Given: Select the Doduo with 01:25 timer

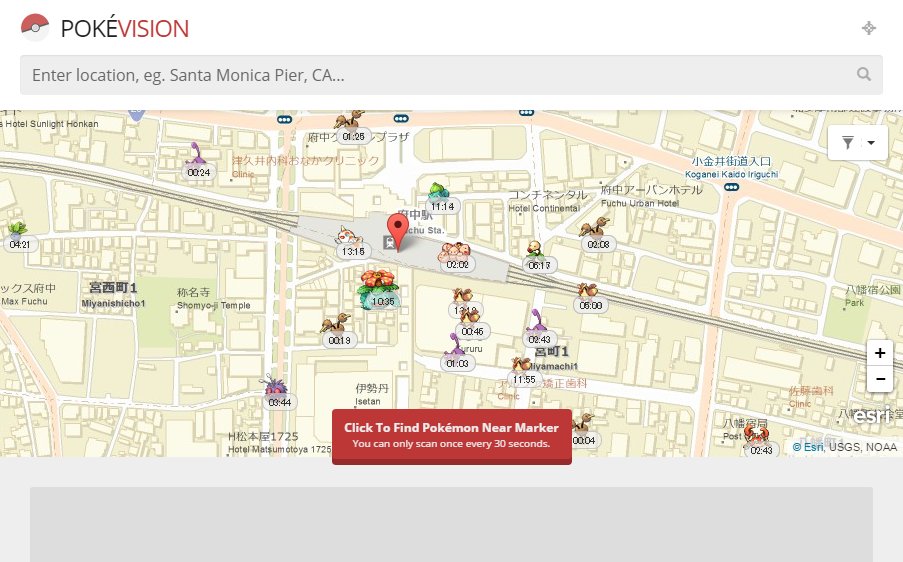Looking at the screenshot, I should click(x=350, y=127).
